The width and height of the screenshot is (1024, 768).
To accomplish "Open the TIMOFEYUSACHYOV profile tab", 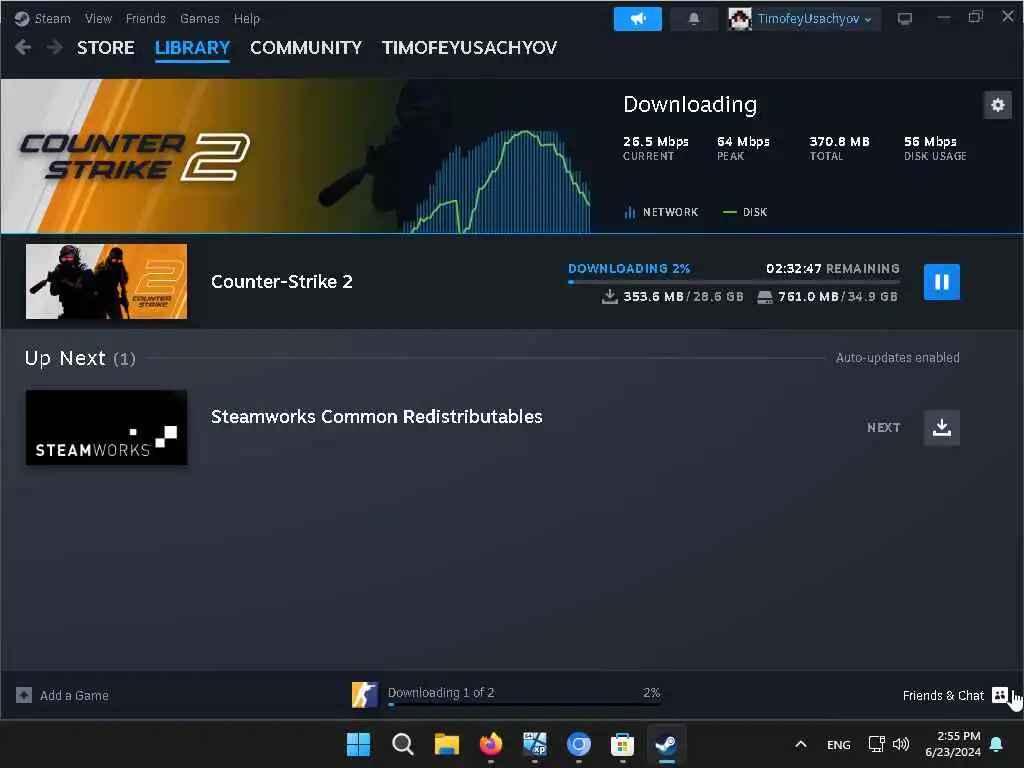I will coord(469,48).
